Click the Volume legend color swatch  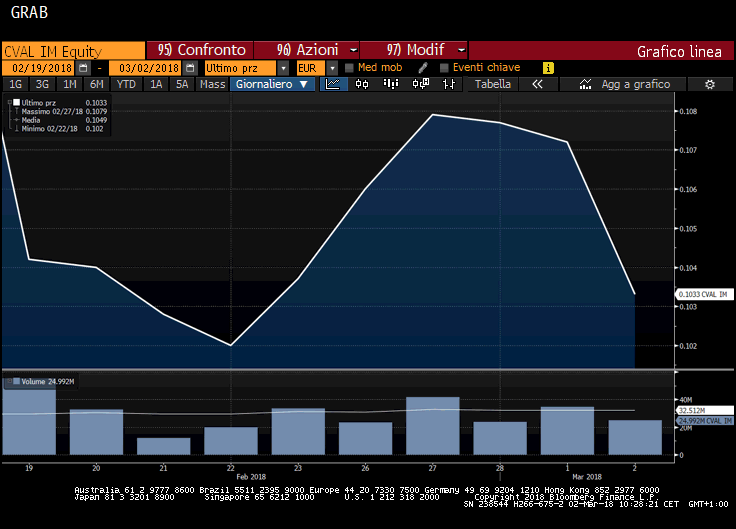click(x=8, y=381)
